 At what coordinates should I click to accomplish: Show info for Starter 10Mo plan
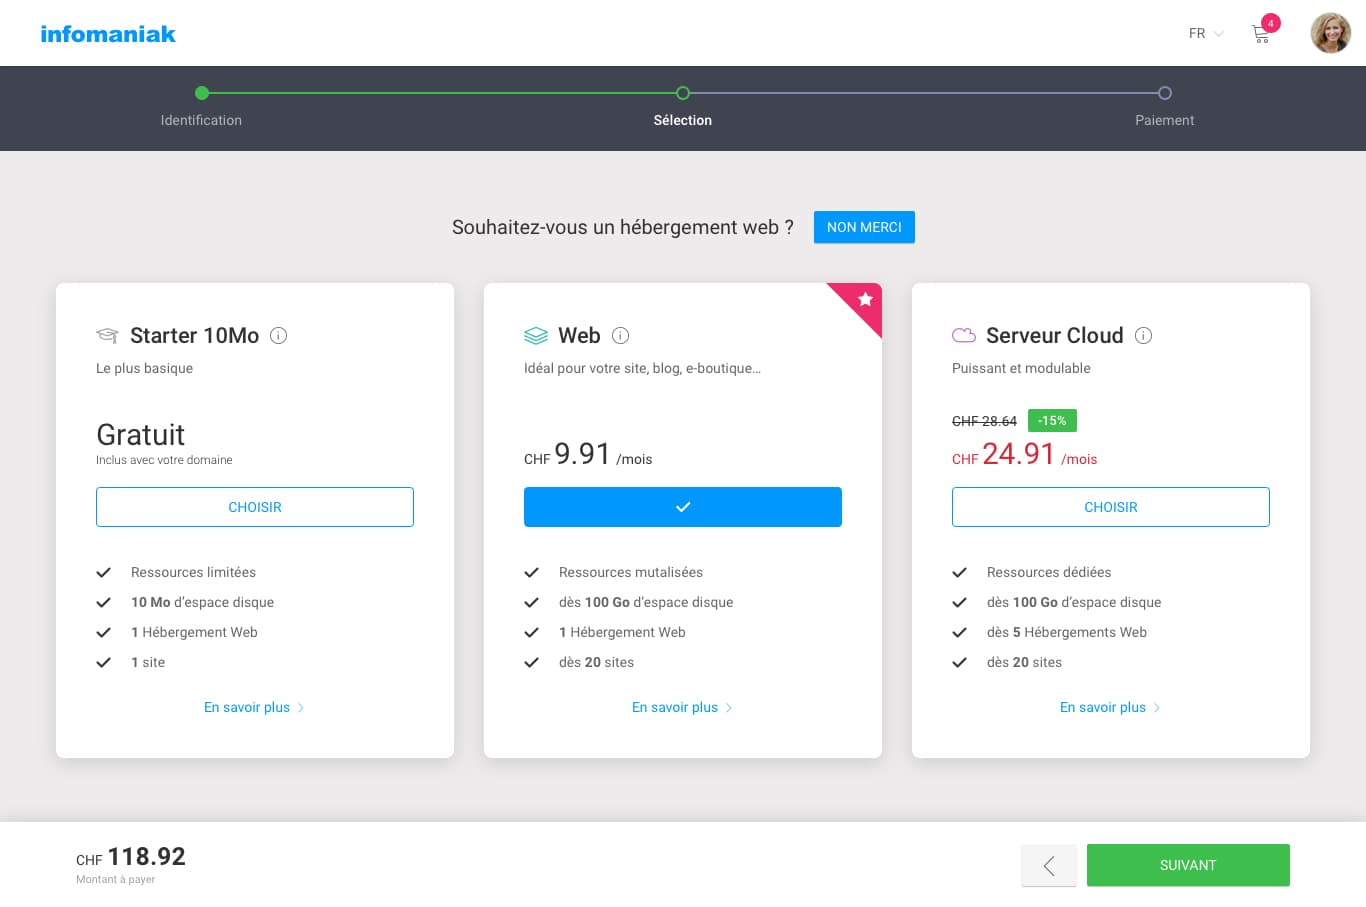tap(279, 336)
